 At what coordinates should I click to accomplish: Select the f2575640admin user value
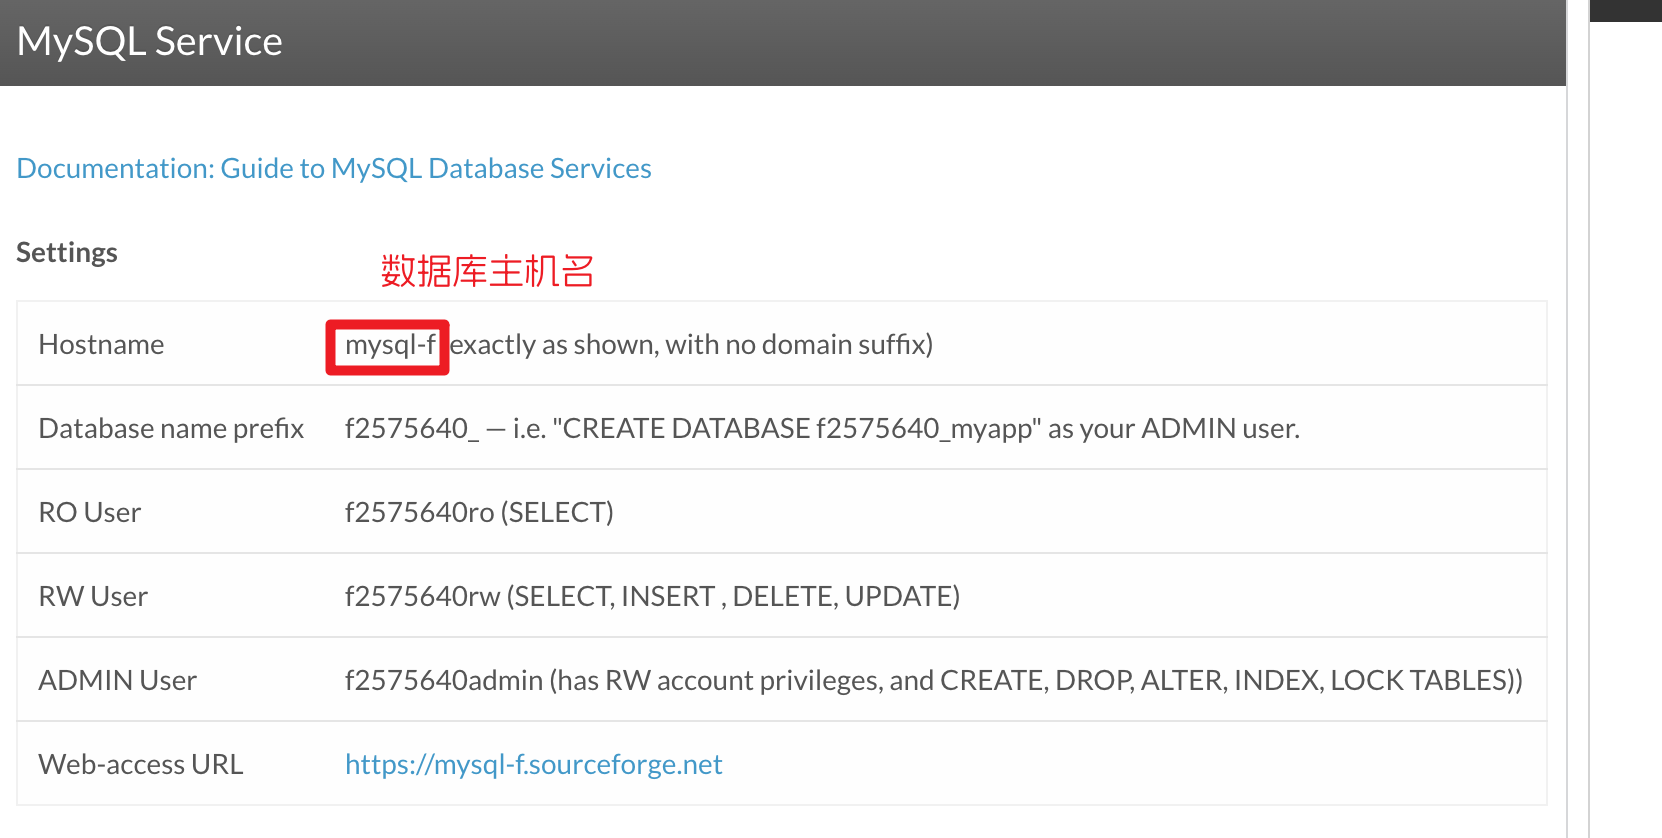point(444,680)
